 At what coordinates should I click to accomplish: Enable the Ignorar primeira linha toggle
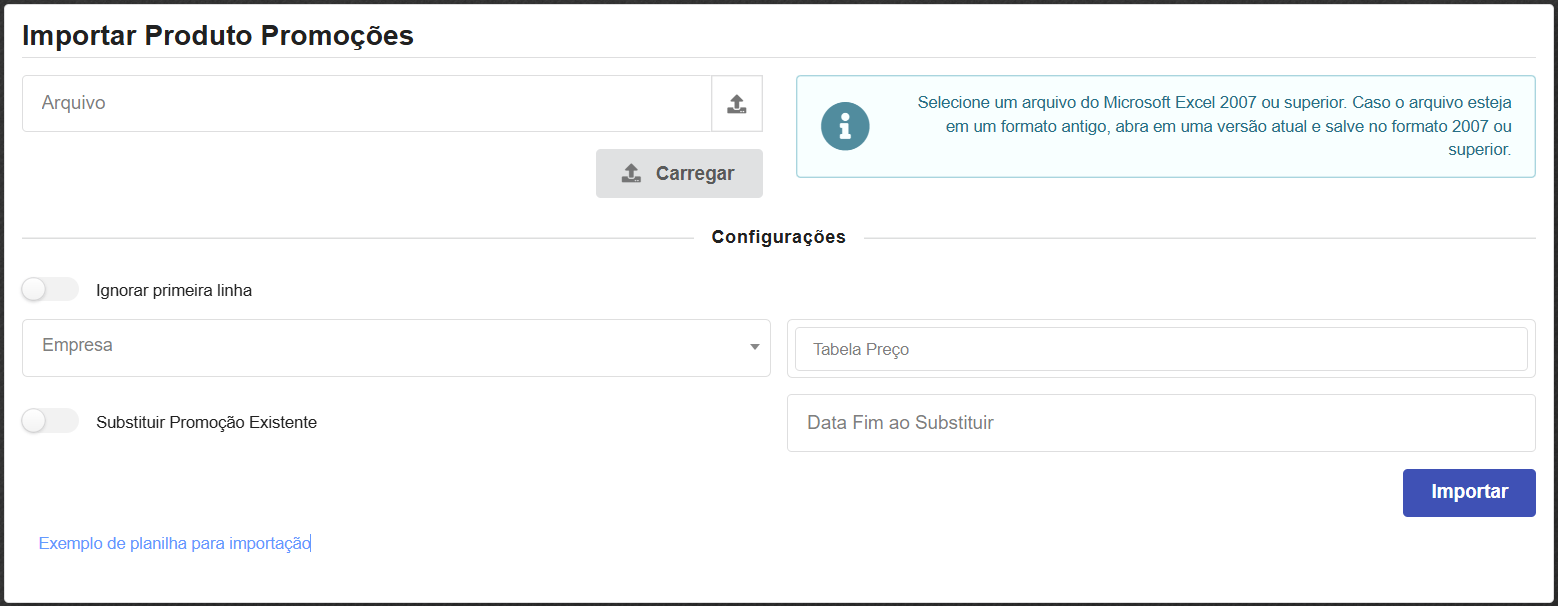tap(50, 289)
